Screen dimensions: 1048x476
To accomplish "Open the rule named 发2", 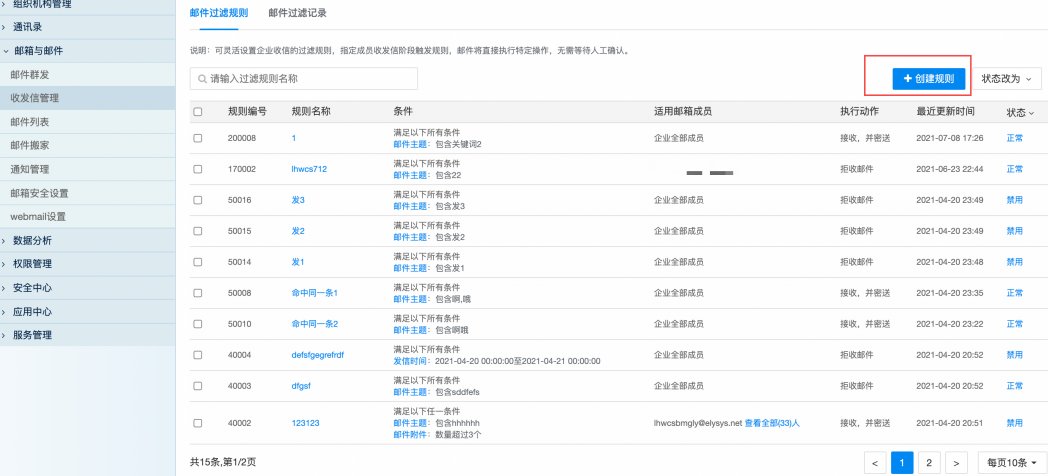I will pyautogui.click(x=298, y=231).
